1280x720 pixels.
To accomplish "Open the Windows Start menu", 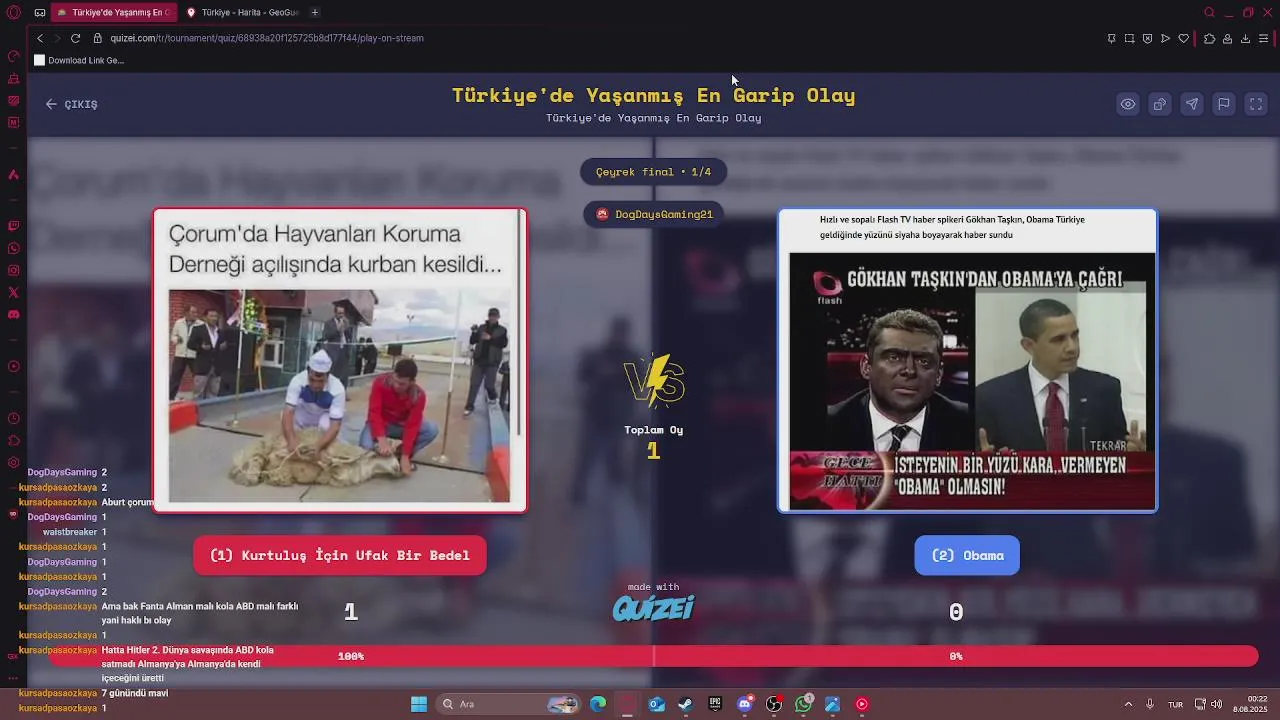I will 419,704.
